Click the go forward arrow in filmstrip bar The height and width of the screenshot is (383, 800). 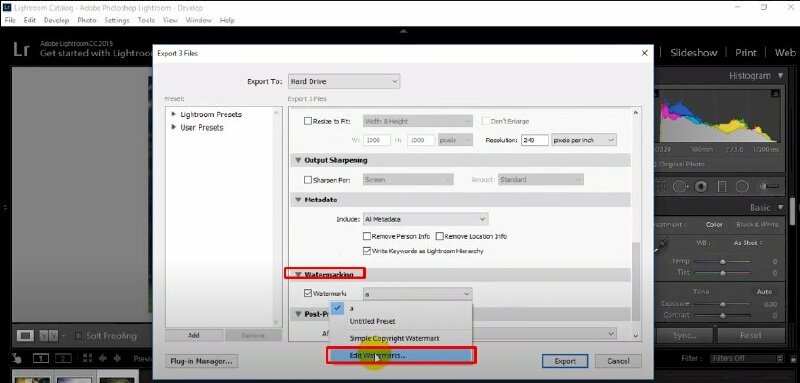pos(117,359)
